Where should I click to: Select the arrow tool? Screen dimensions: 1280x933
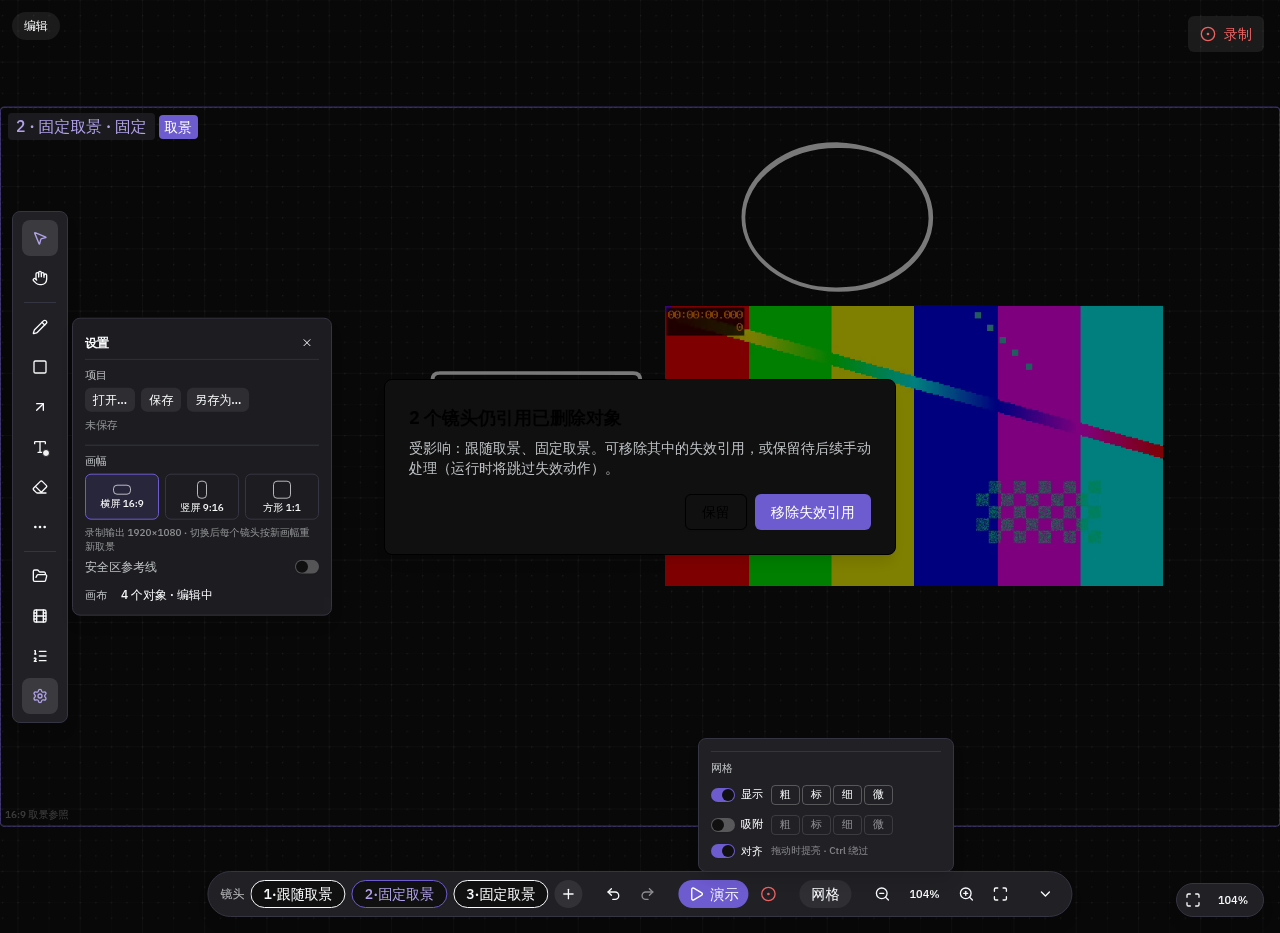pyautogui.click(x=40, y=407)
